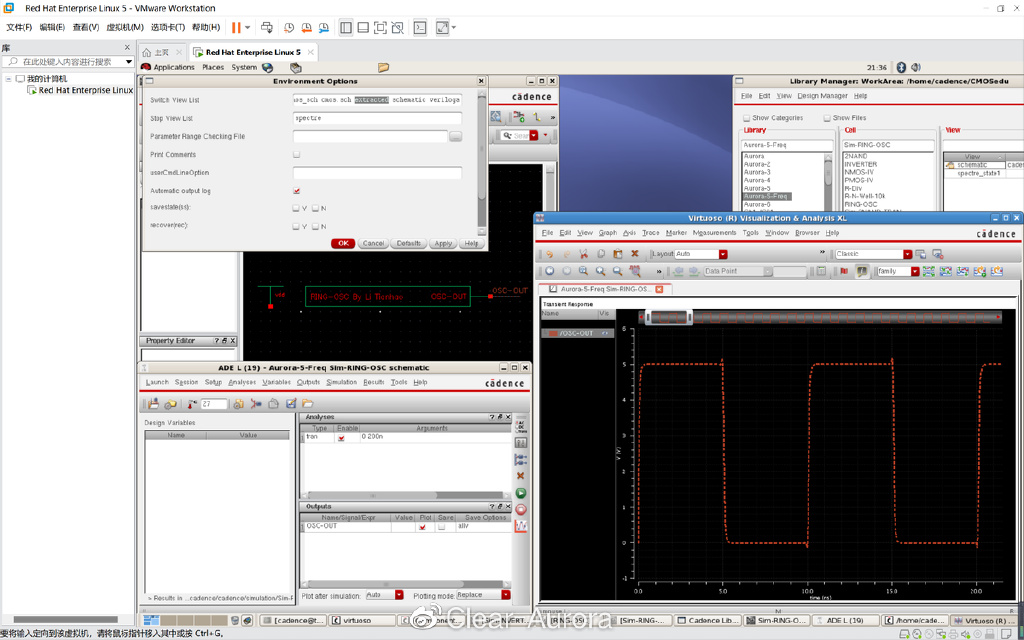Toggle the VMware library sidebar view icon
Viewport: 1024px width, 640px height.
[x=346, y=27]
